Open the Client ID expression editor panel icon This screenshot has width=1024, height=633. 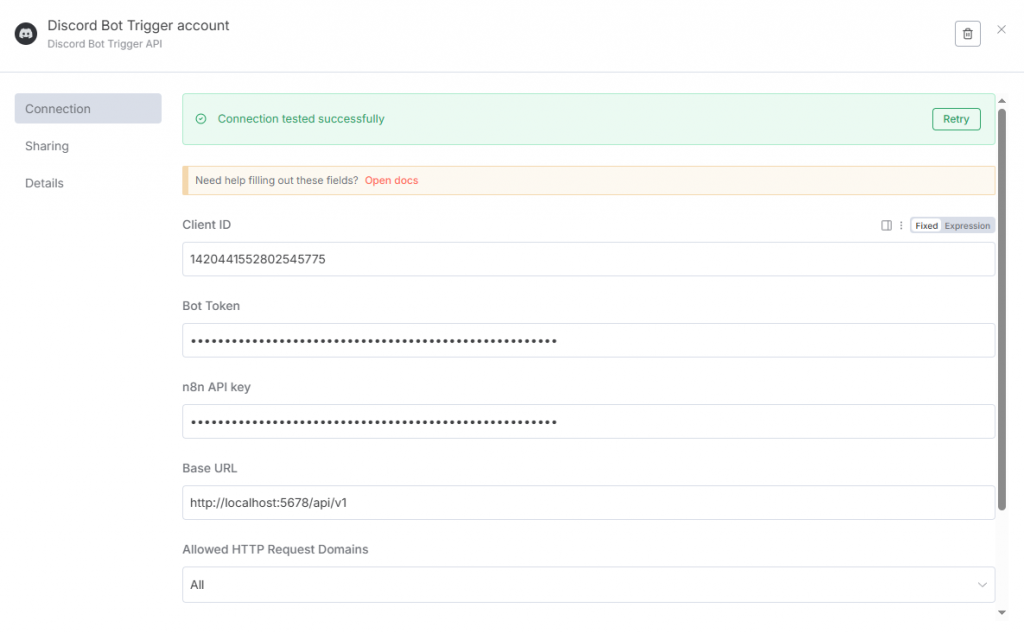(x=886, y=225)
